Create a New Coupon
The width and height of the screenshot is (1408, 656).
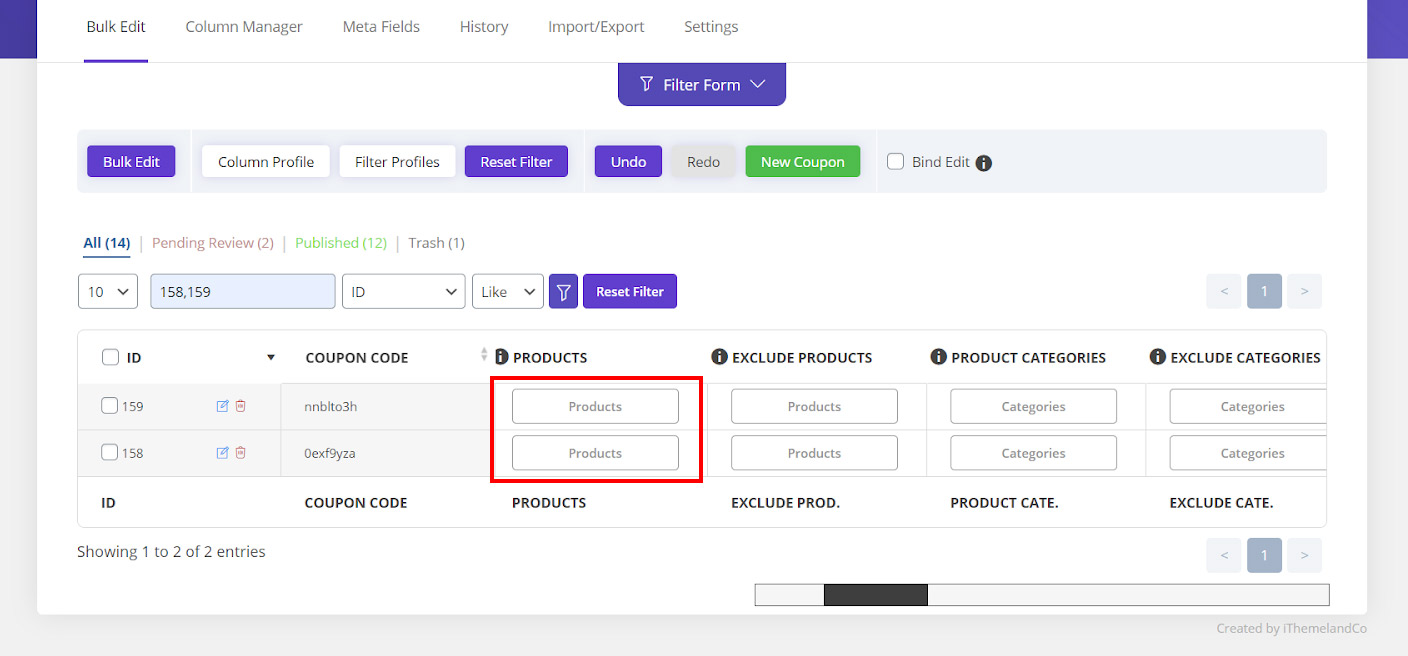[x=803, y=162]
